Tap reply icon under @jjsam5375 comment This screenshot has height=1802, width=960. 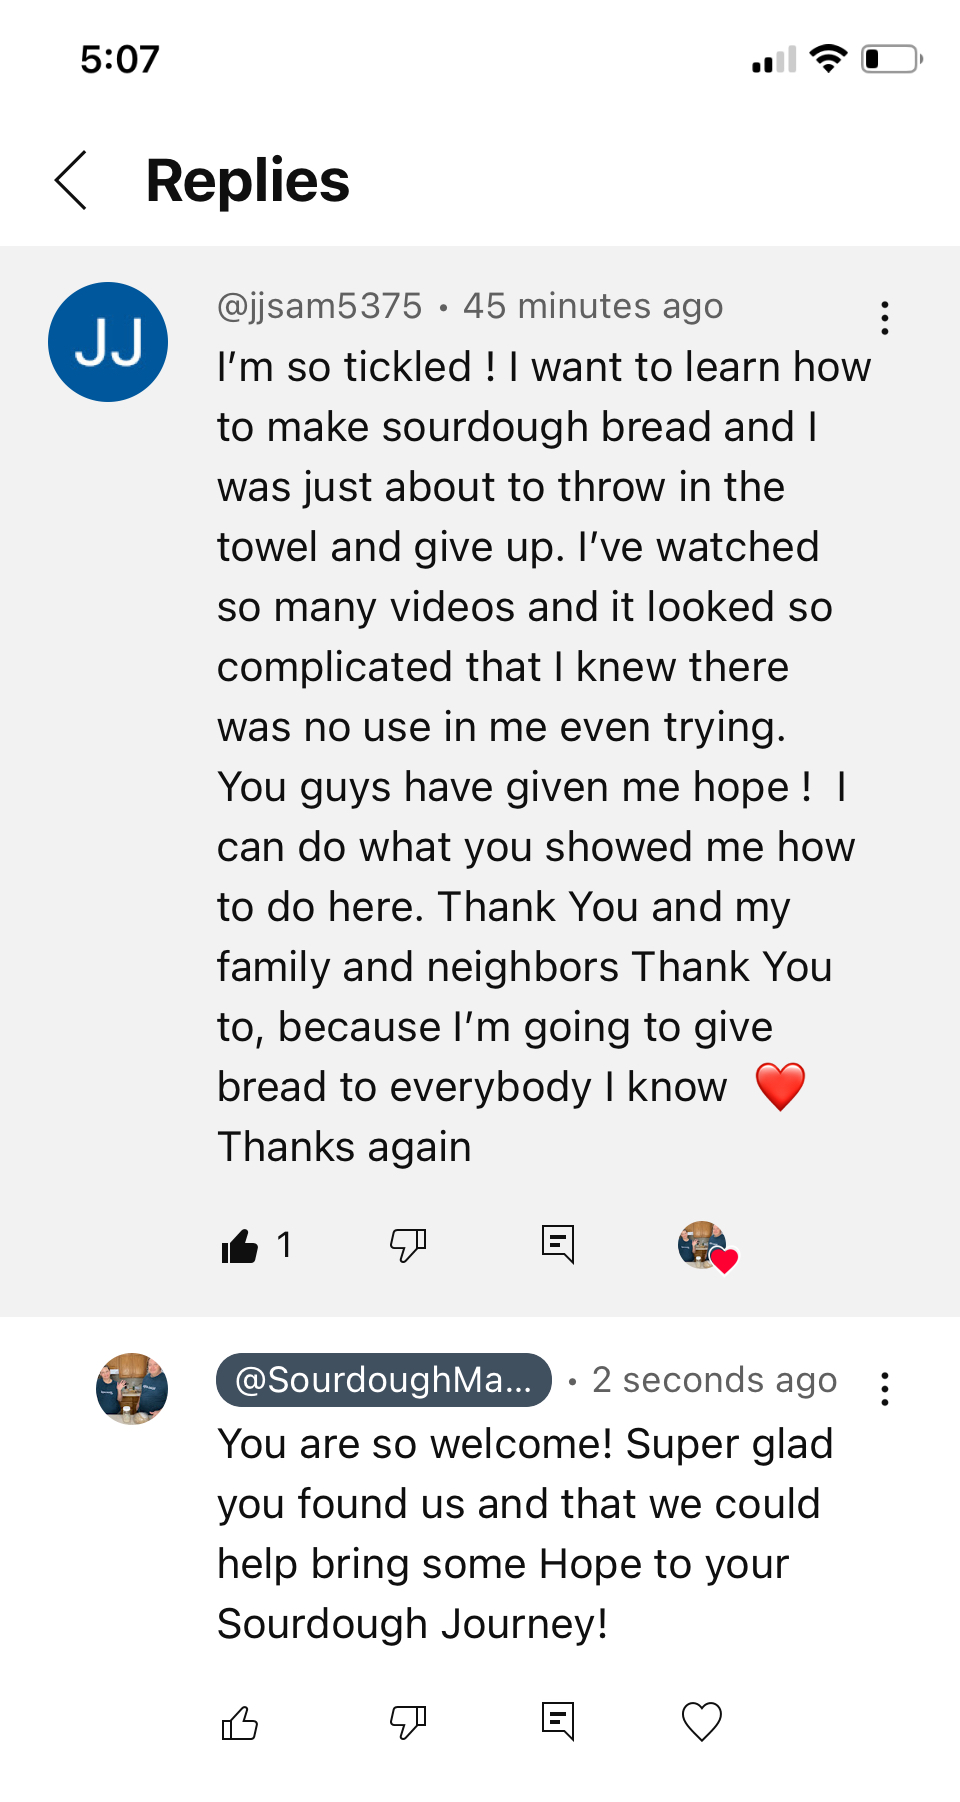coord(557,1245)
